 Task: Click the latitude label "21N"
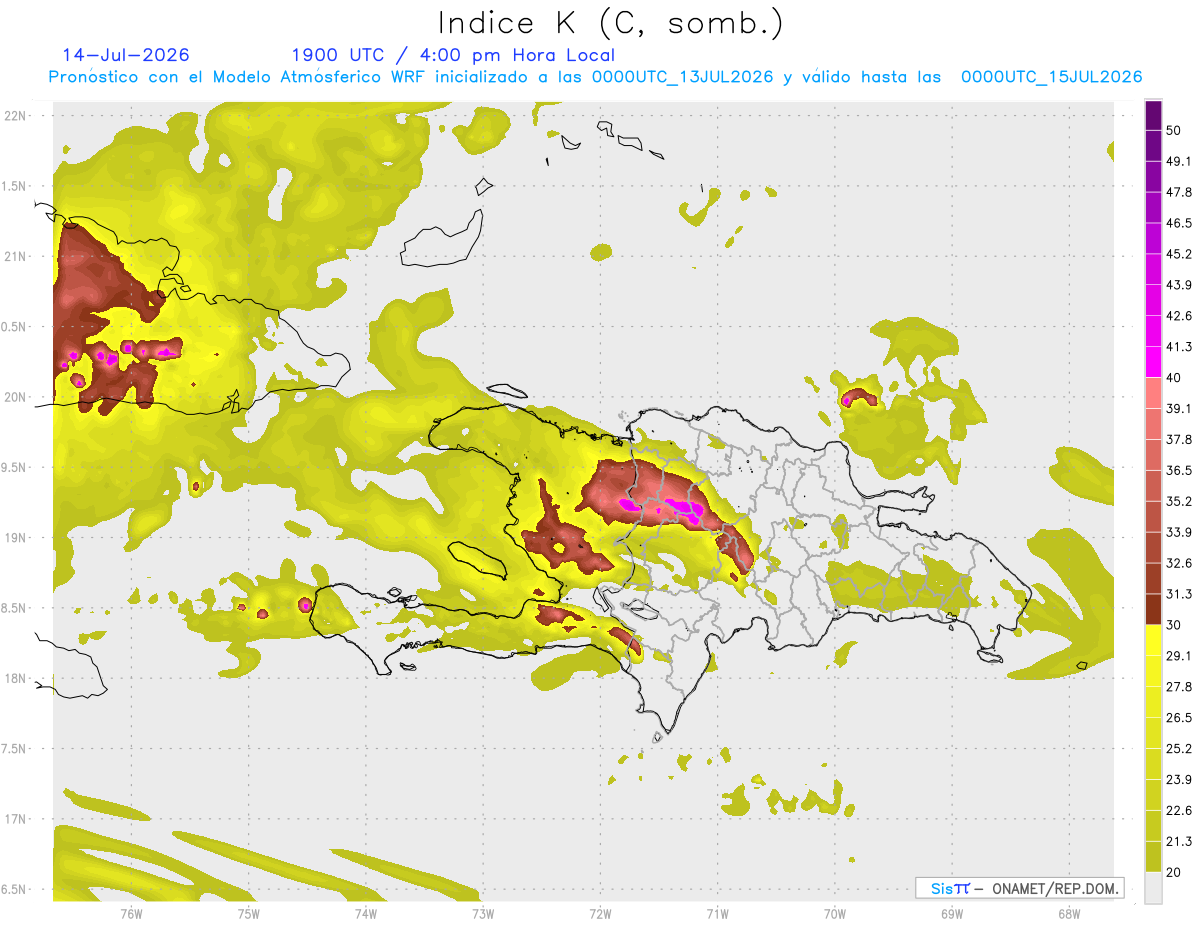[x=16, y=256]
